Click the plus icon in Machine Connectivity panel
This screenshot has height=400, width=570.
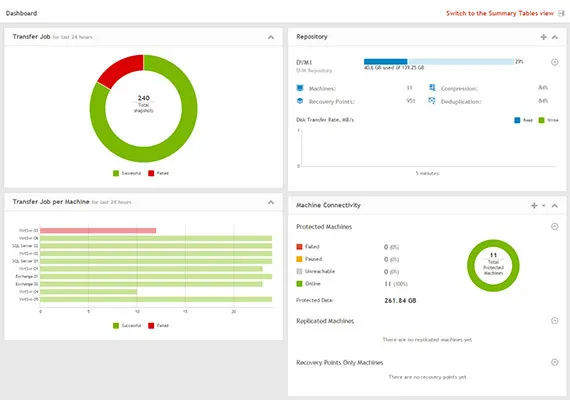tap(534, 205)
